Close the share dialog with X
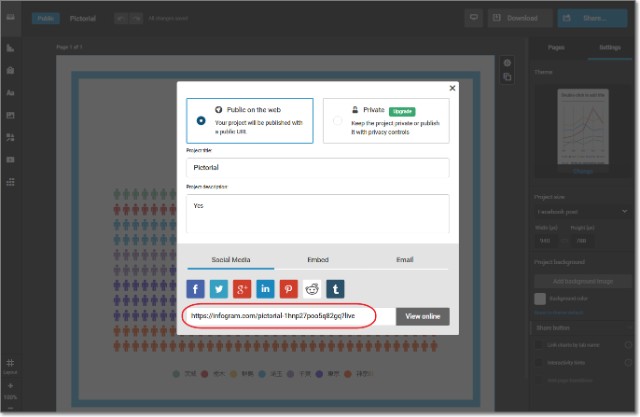The image size is (640, 417). click(452, 88)
